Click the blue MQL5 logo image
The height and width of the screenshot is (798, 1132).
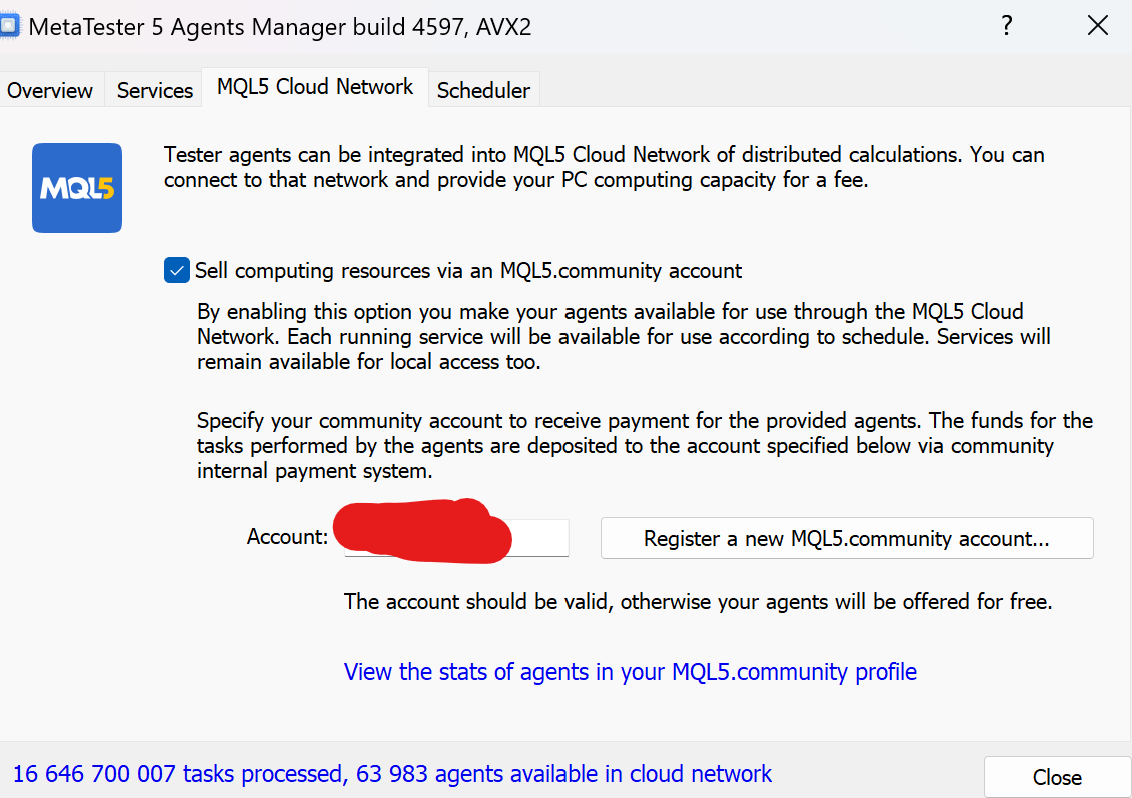77,188
